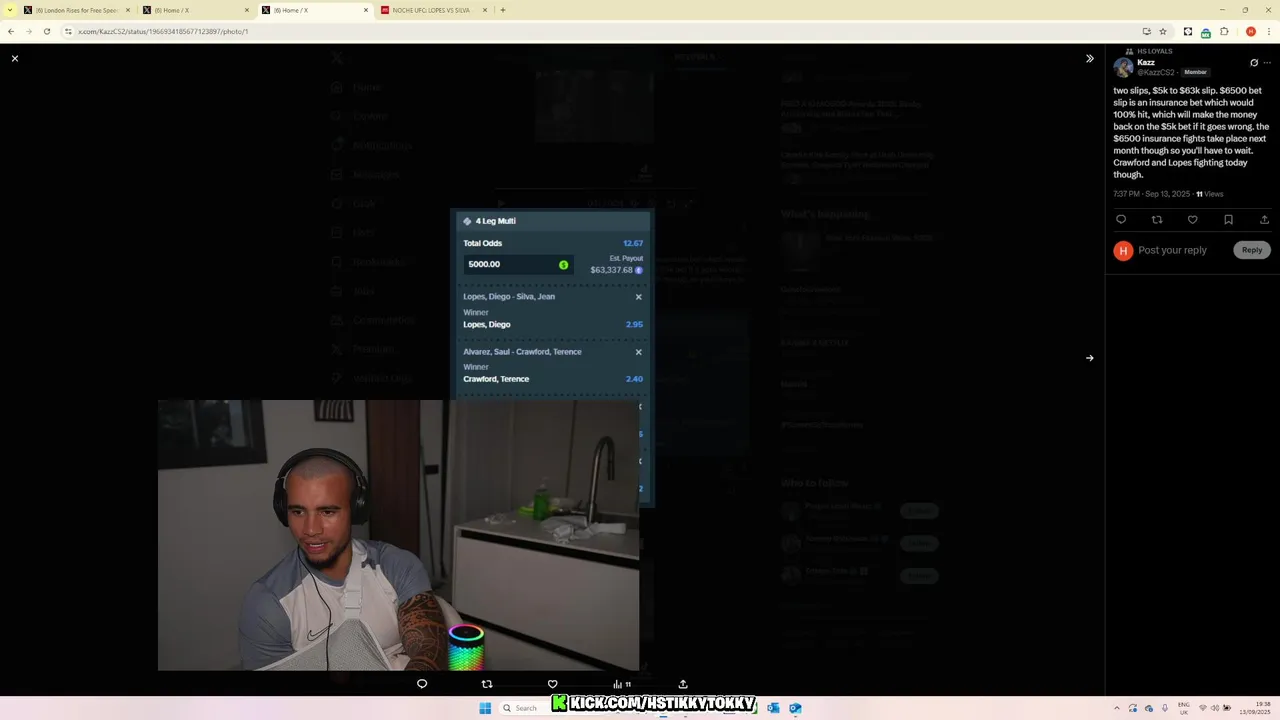
Task: Open the Chrome profile avatar H
Action: (x=1251, y=31)
